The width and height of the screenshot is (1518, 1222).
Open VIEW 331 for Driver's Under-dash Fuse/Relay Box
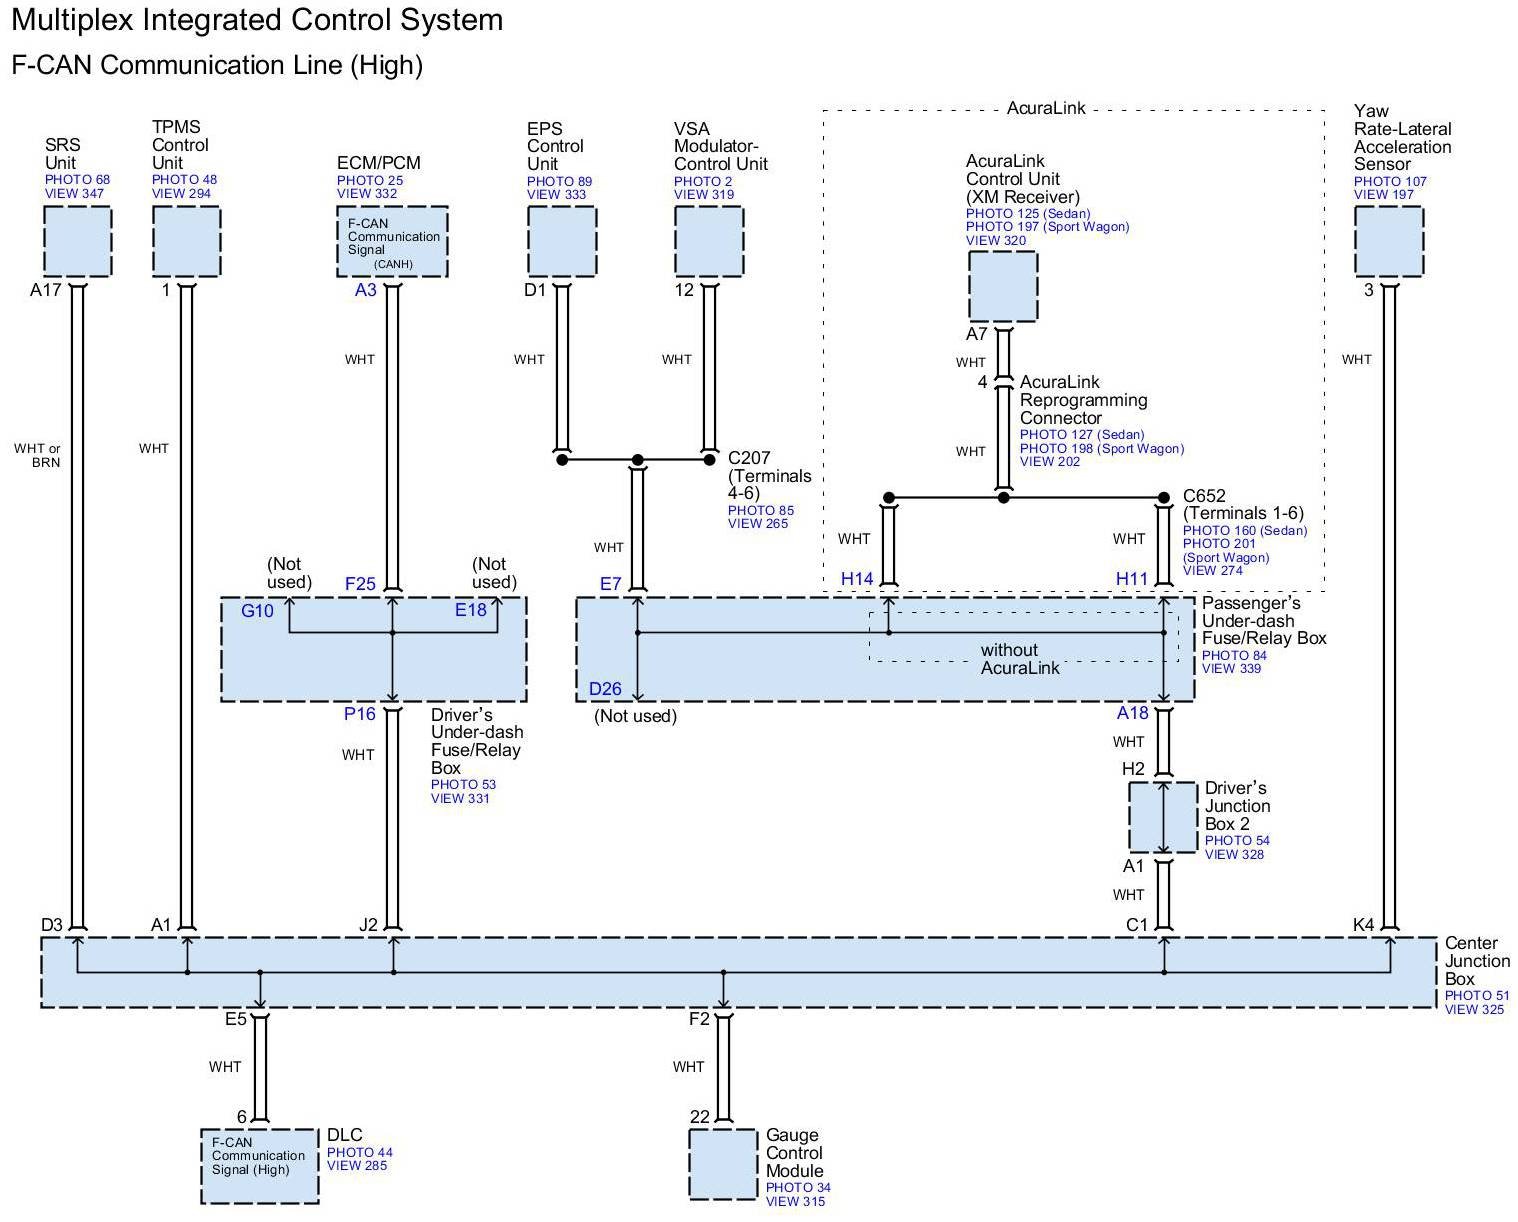460,799
